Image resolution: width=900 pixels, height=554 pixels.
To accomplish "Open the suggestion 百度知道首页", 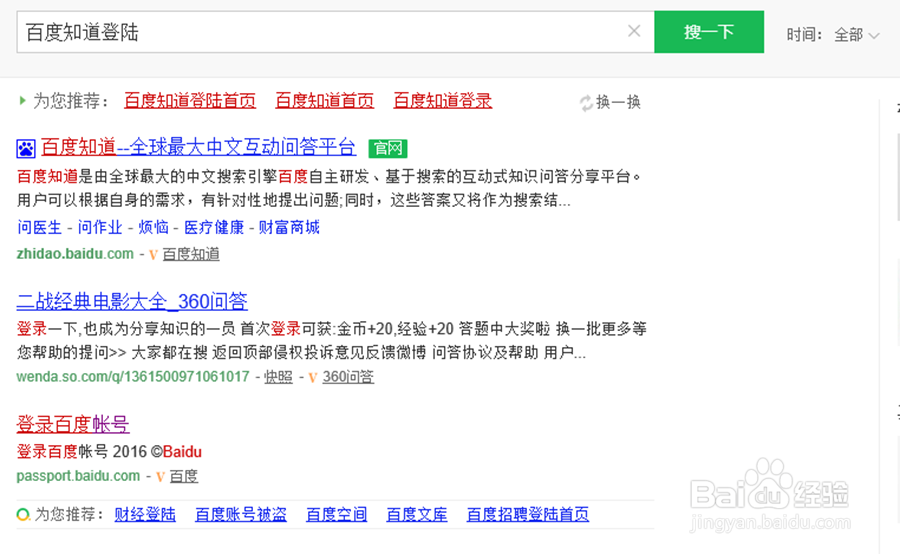I will coord(324,100).
